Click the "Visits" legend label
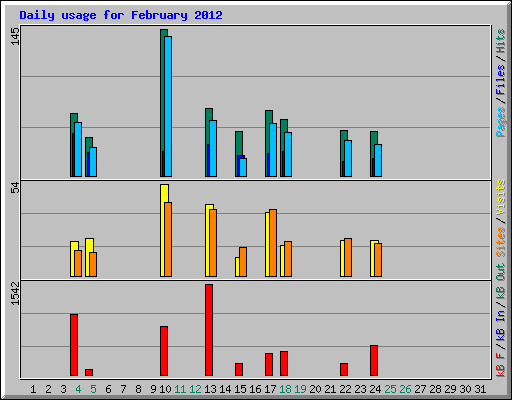Viewport: 512px width, 400px height. [501, 197]
